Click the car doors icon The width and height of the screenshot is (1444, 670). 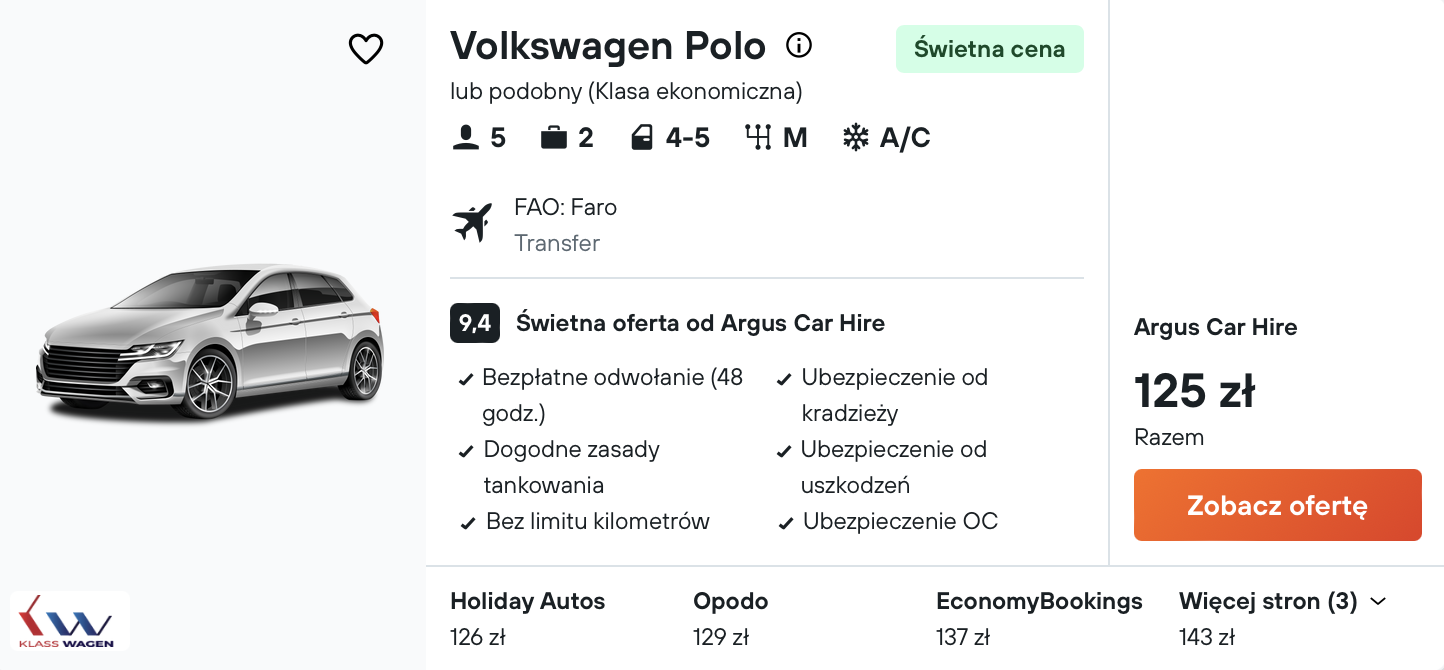tap(642, 138)
